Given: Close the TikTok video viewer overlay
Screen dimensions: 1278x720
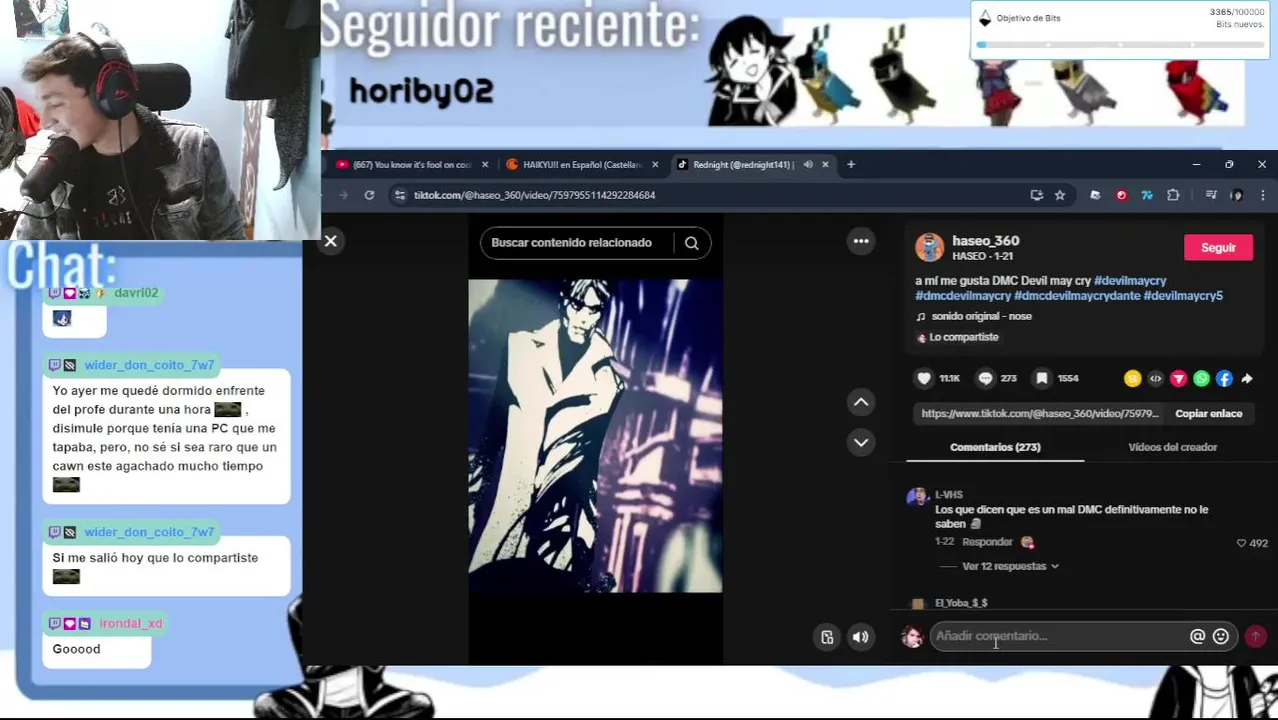Looking at the screenshot, I should 330,241.
